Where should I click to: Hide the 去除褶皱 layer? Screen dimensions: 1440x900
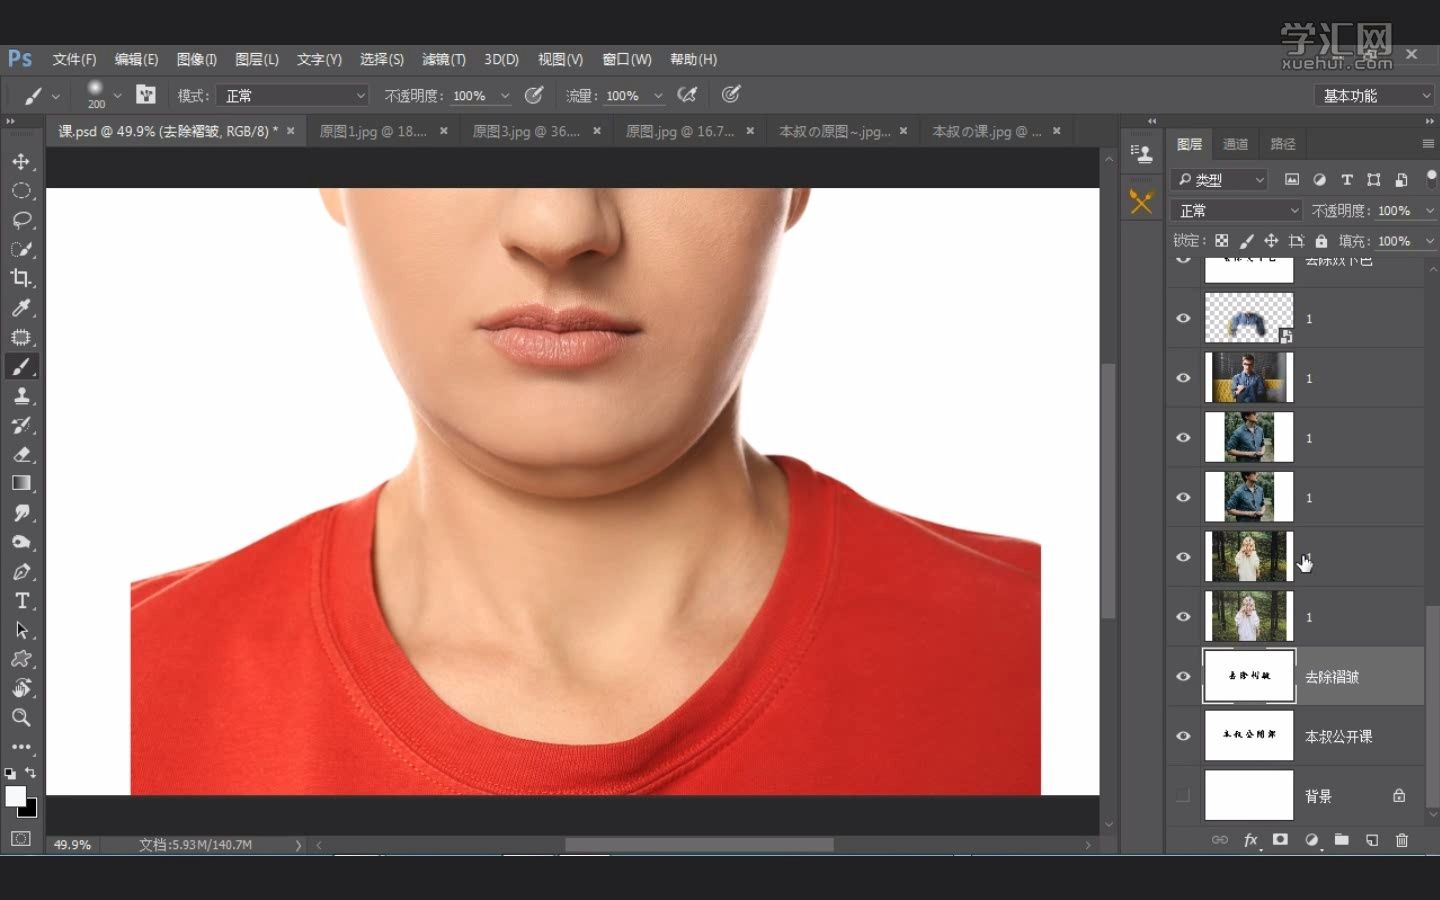(1183, 677)
